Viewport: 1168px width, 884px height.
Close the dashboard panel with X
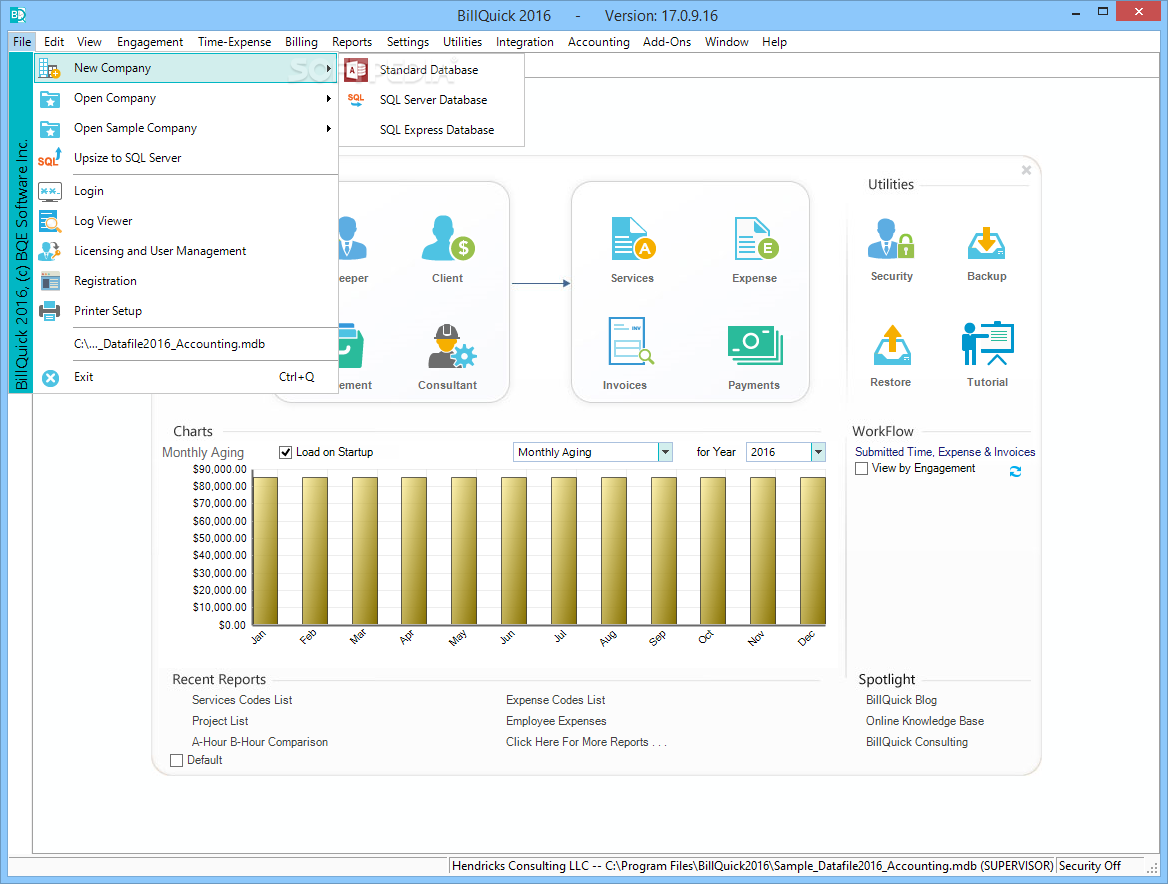point(1026,171)
